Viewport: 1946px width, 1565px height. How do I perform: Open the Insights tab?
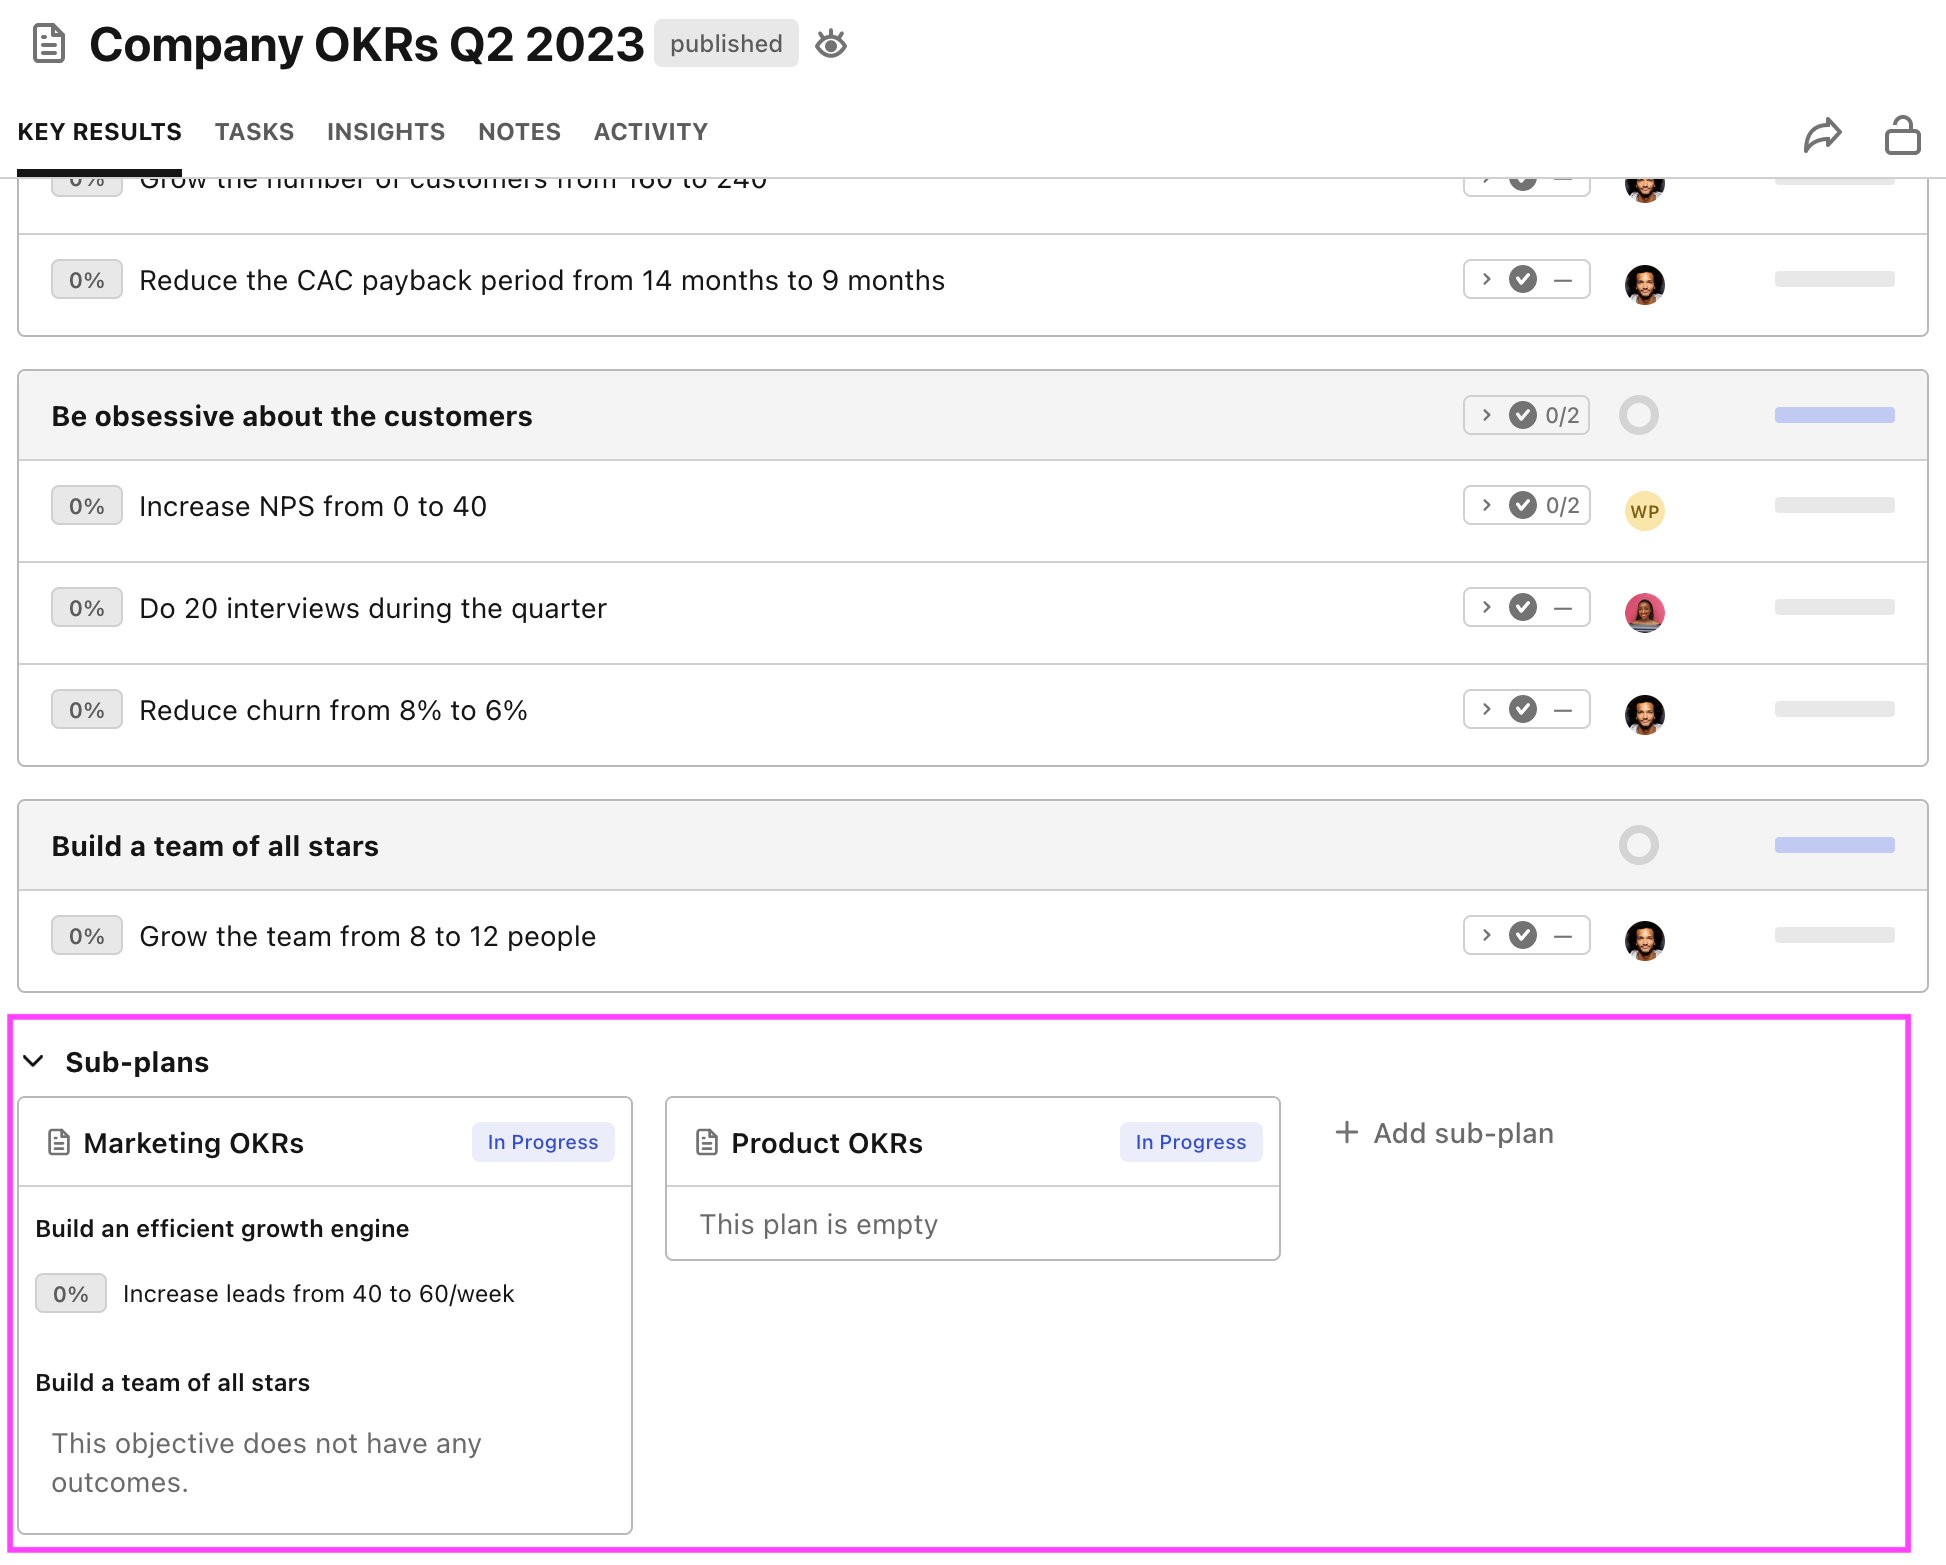click(385, 132)
